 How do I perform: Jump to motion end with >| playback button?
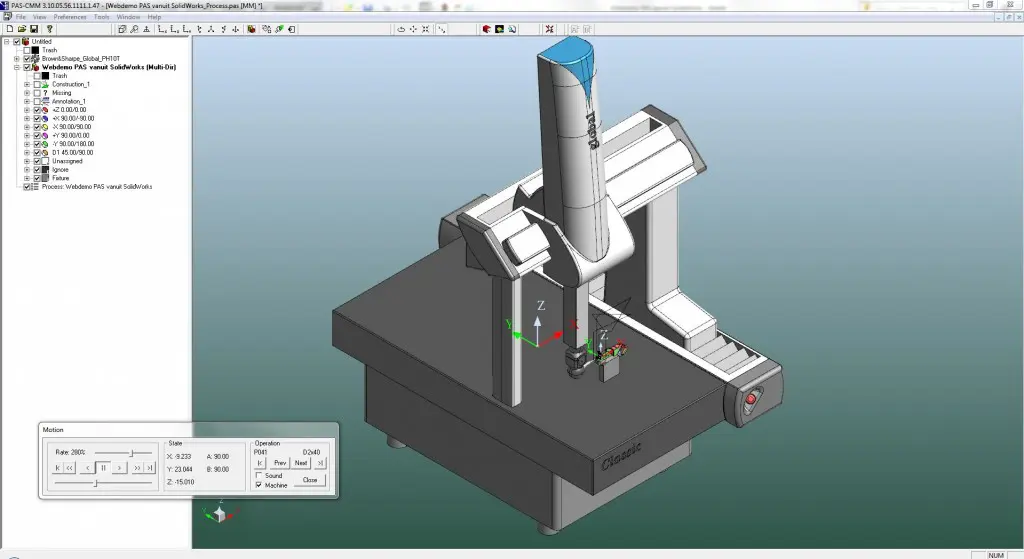tap(150, 468)
